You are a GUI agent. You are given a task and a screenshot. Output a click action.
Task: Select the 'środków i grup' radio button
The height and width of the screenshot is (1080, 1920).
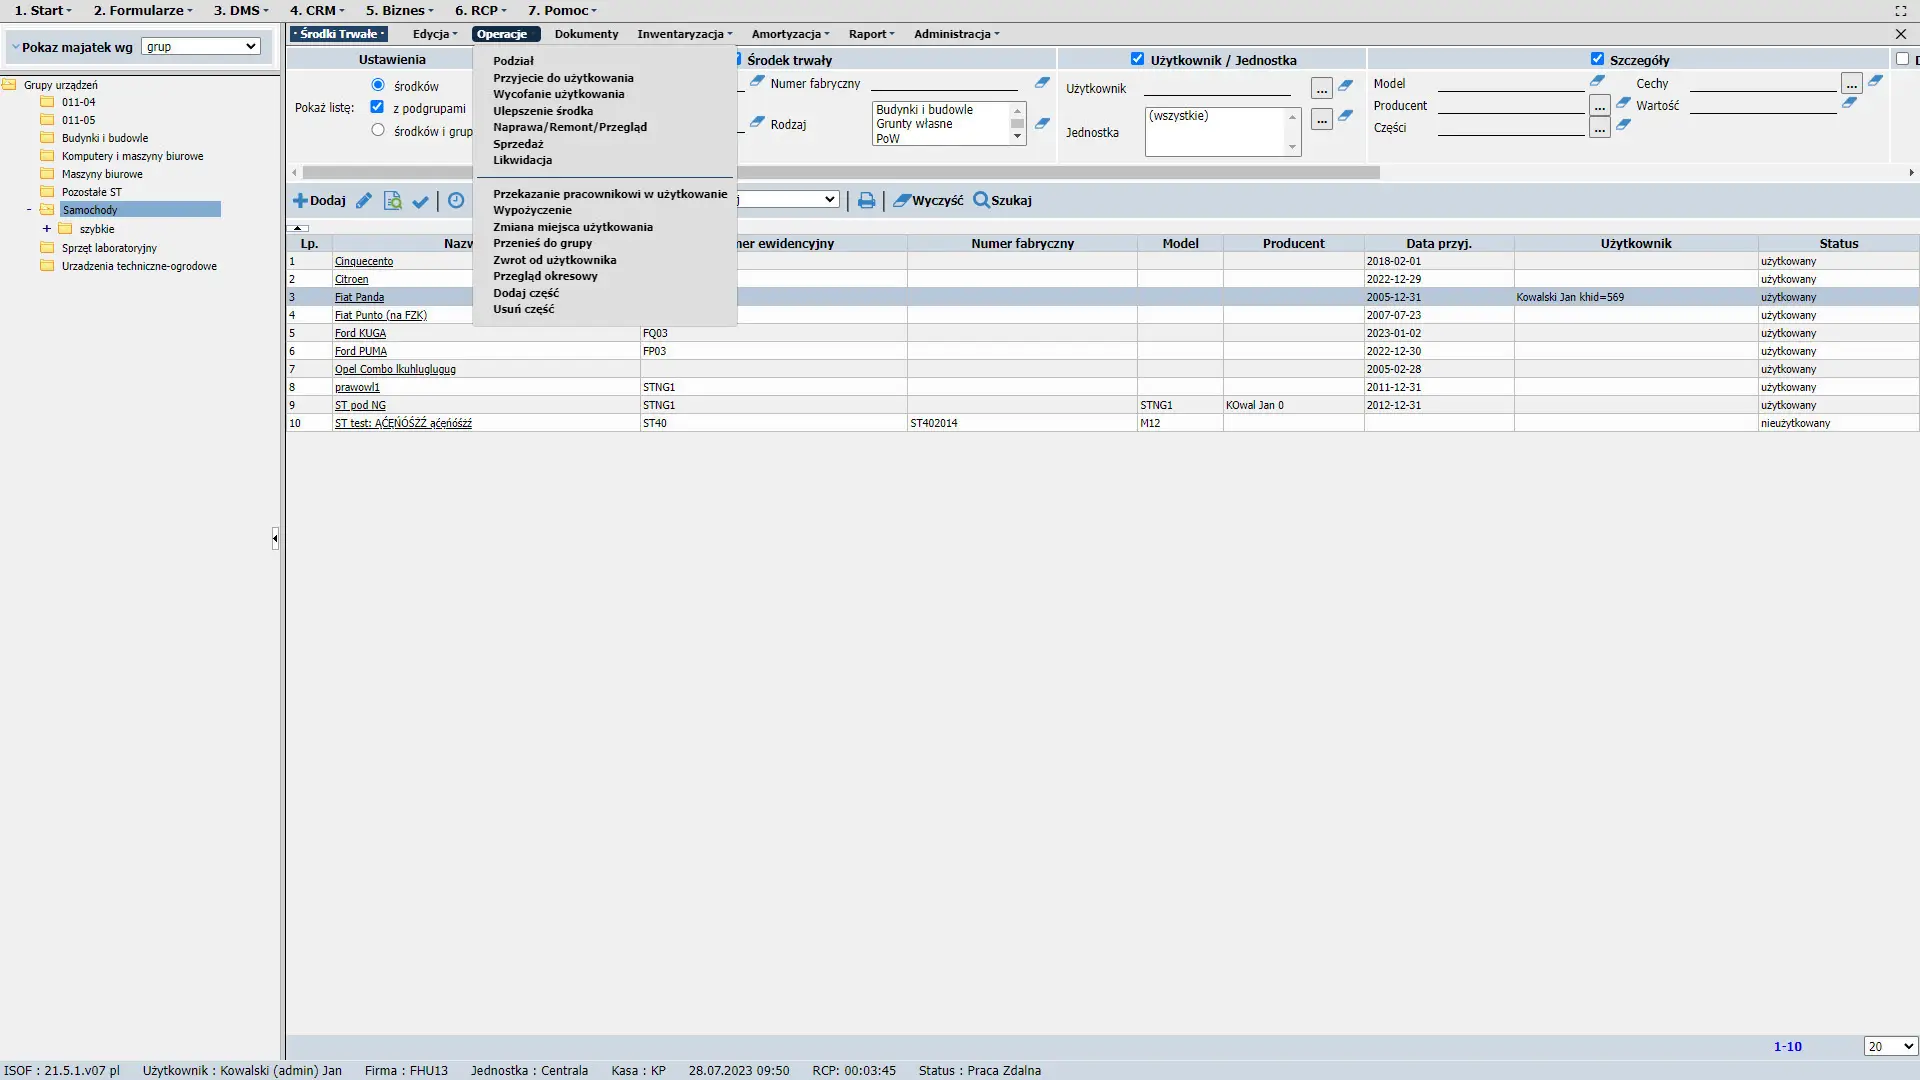point(378,130)
